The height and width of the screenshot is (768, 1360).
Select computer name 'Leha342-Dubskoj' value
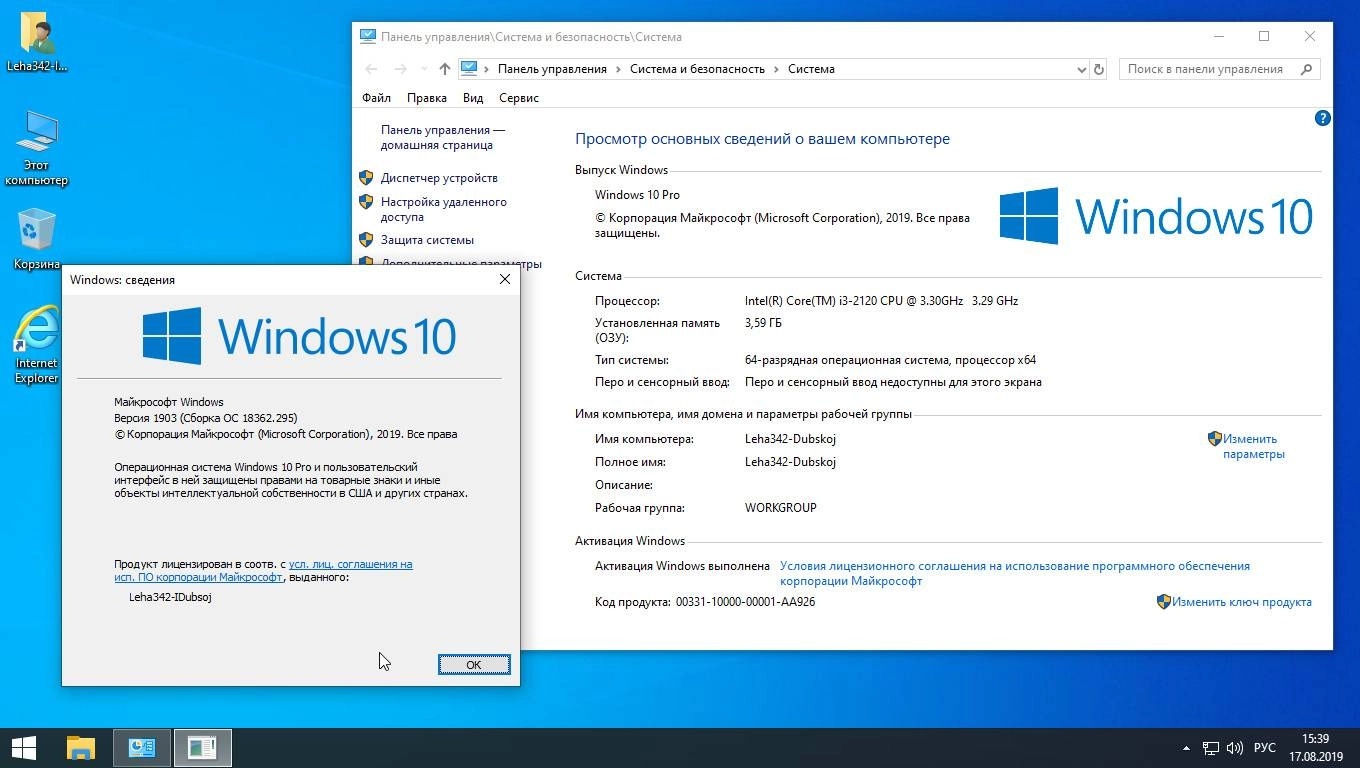pos(790,439)
